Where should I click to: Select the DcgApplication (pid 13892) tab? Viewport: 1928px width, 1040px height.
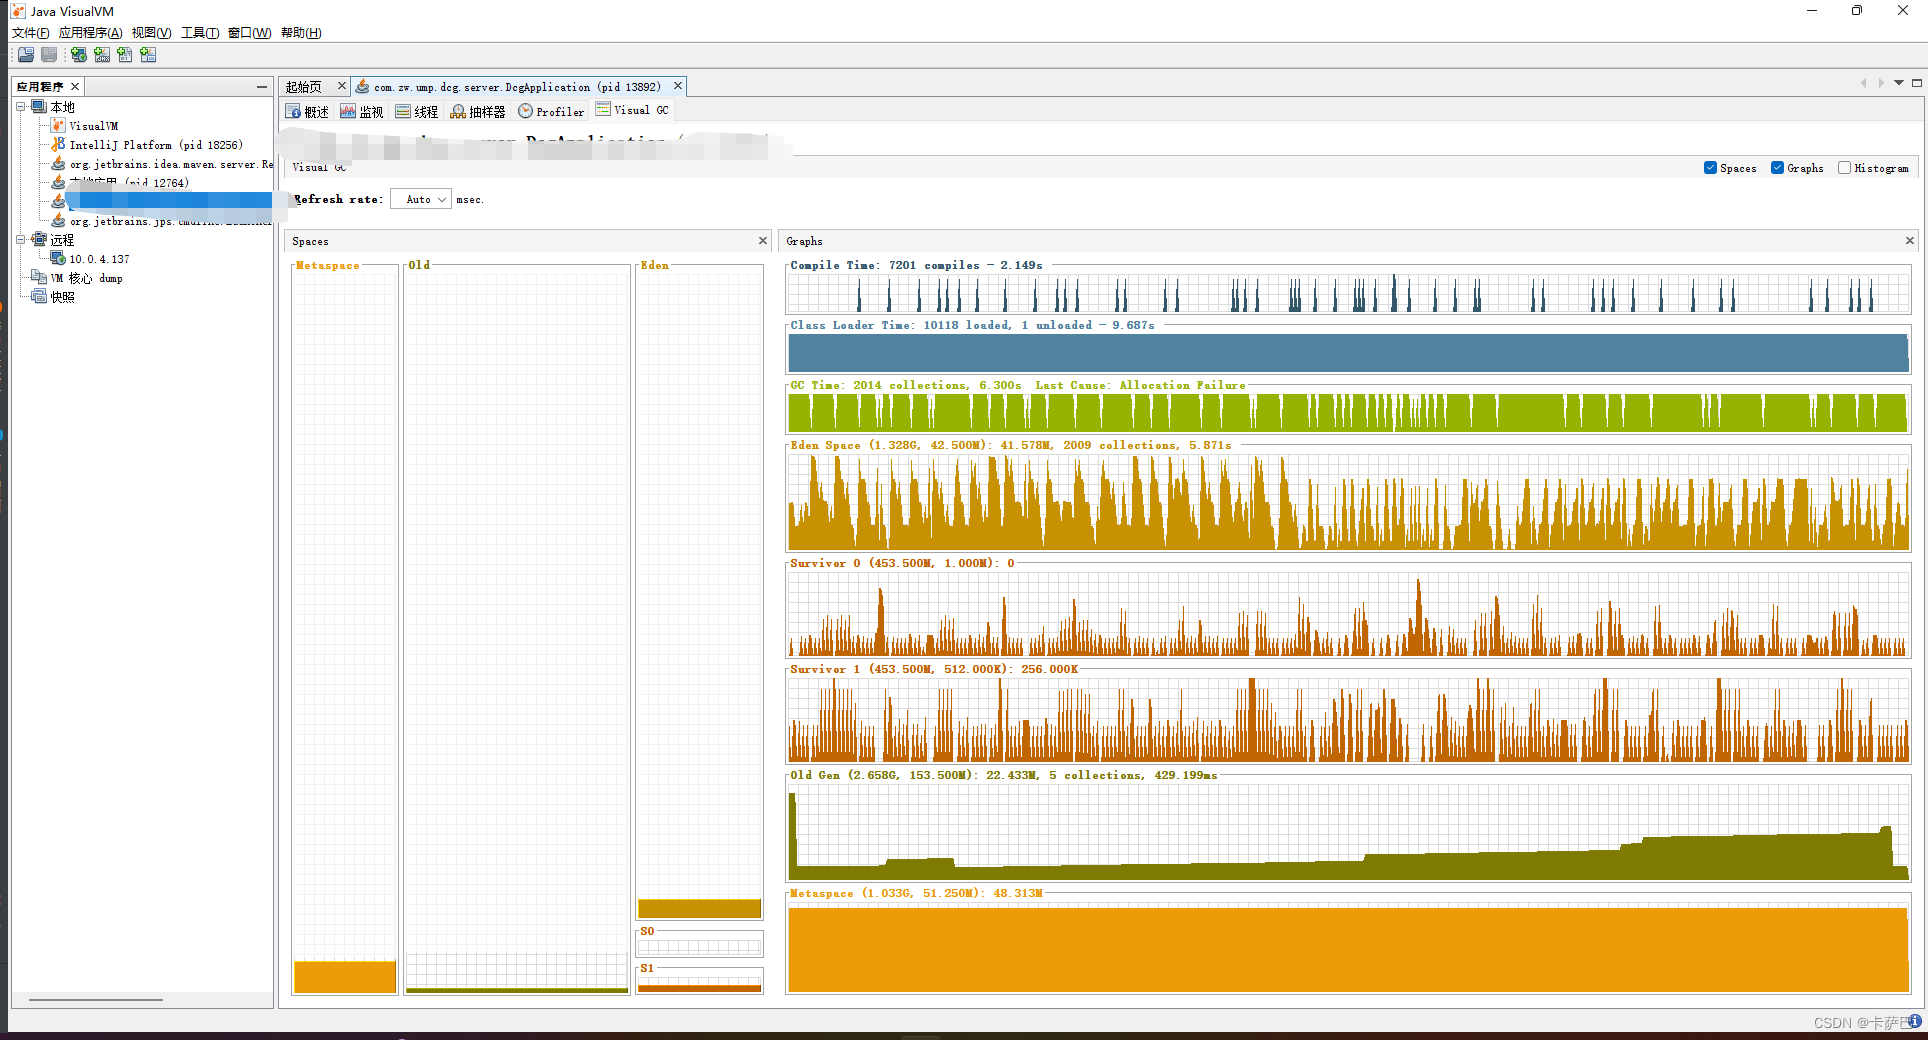pyautogui.click(x=517, y=87)
